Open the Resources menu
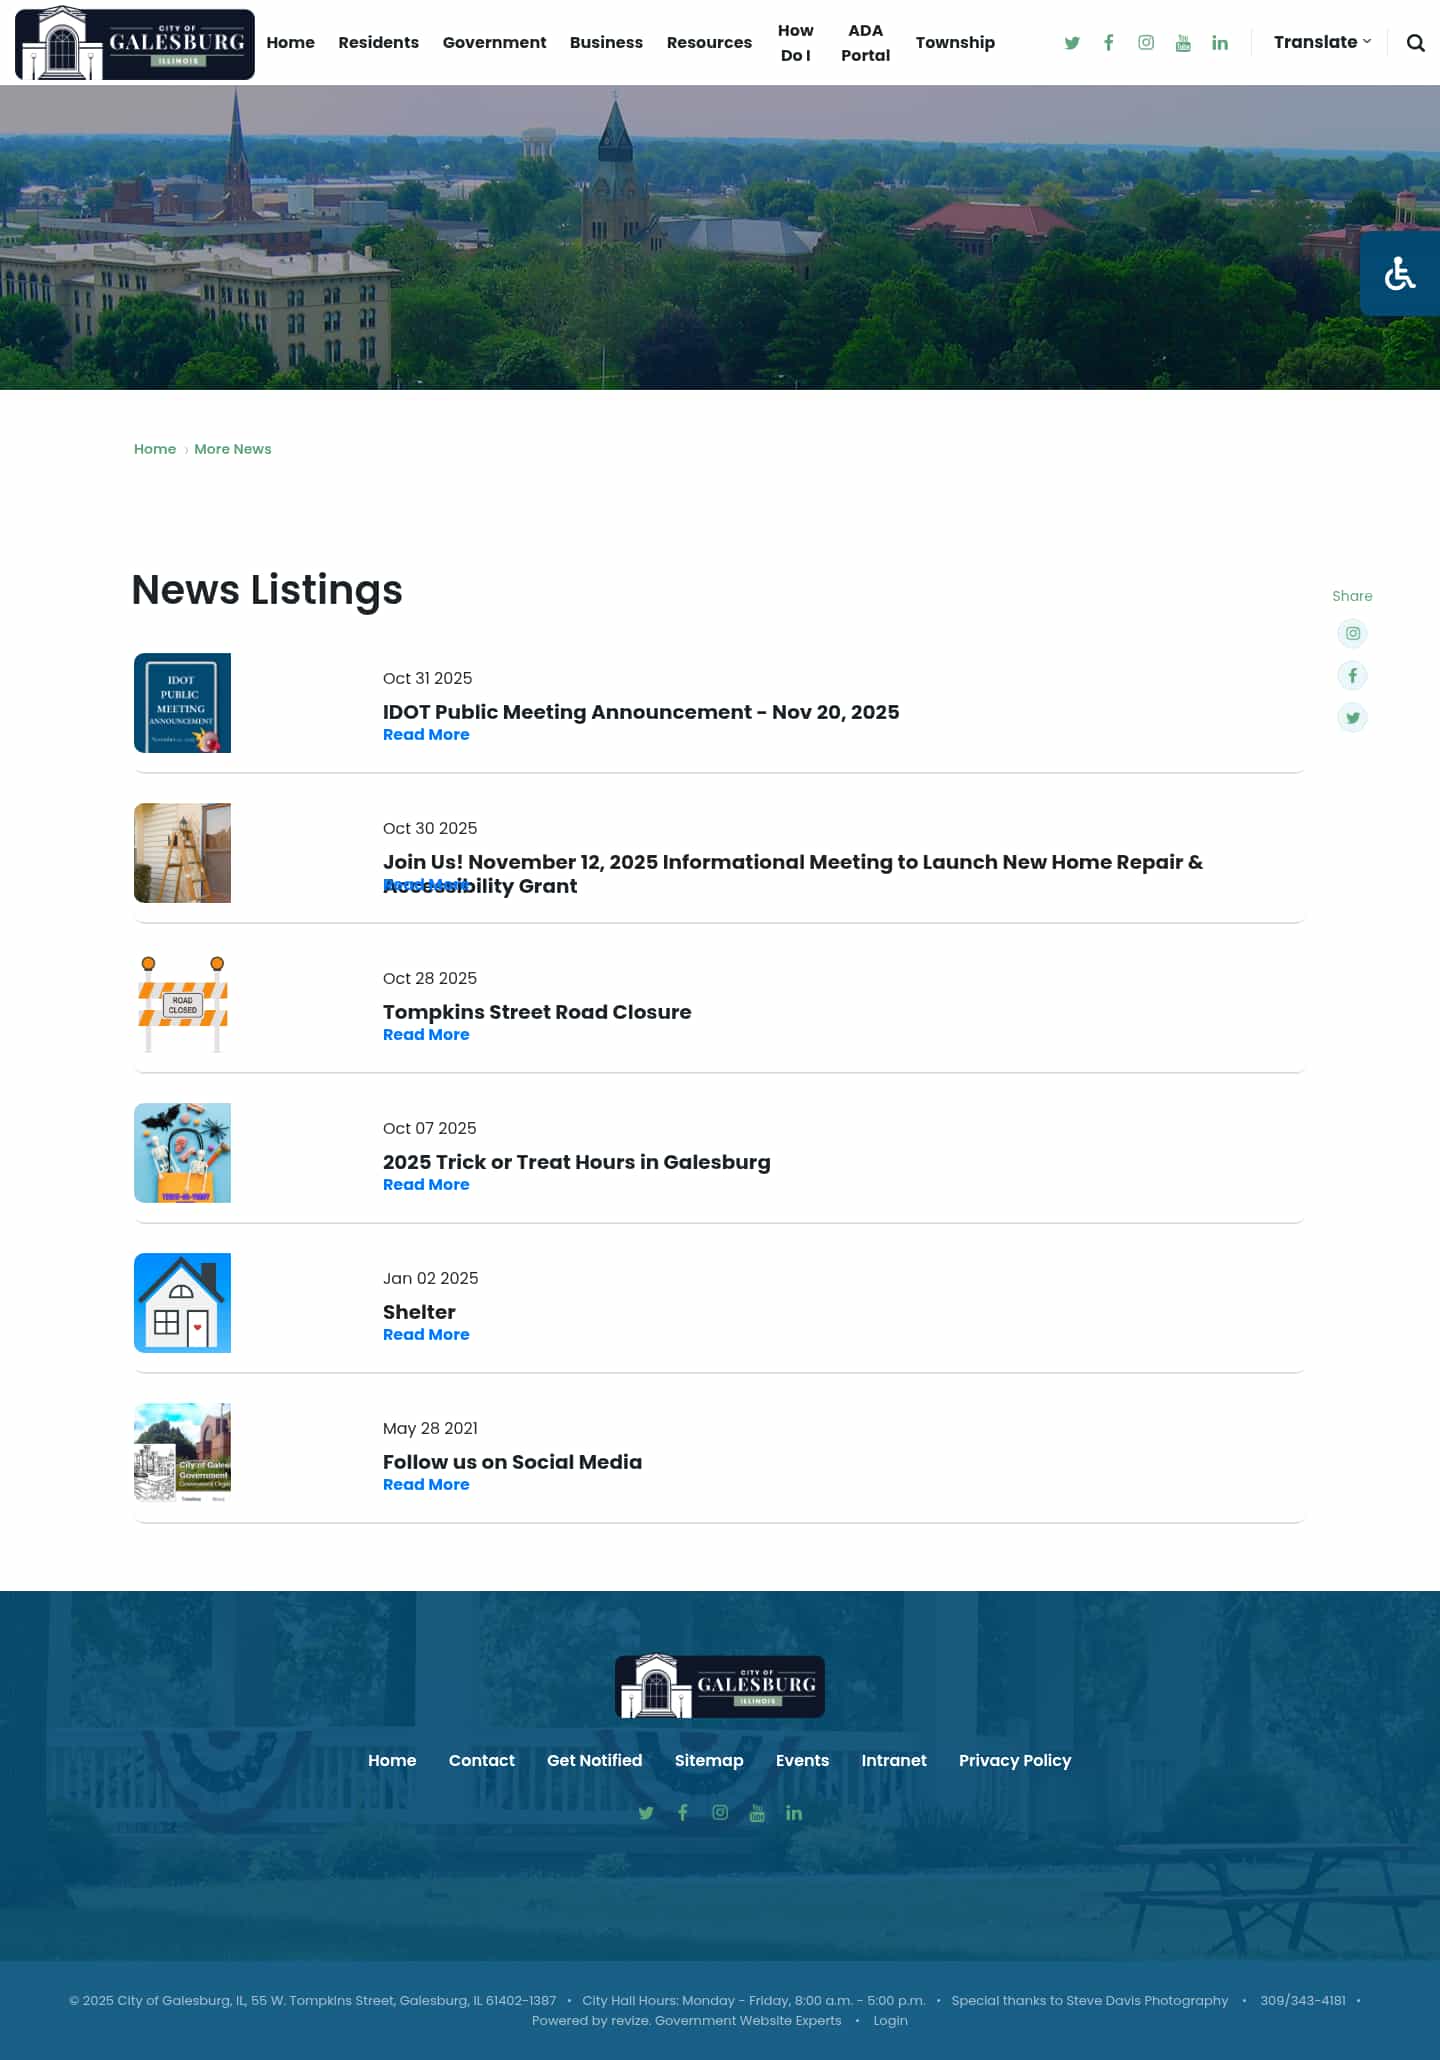The image size is (1440, 2060). click(709, 42)
